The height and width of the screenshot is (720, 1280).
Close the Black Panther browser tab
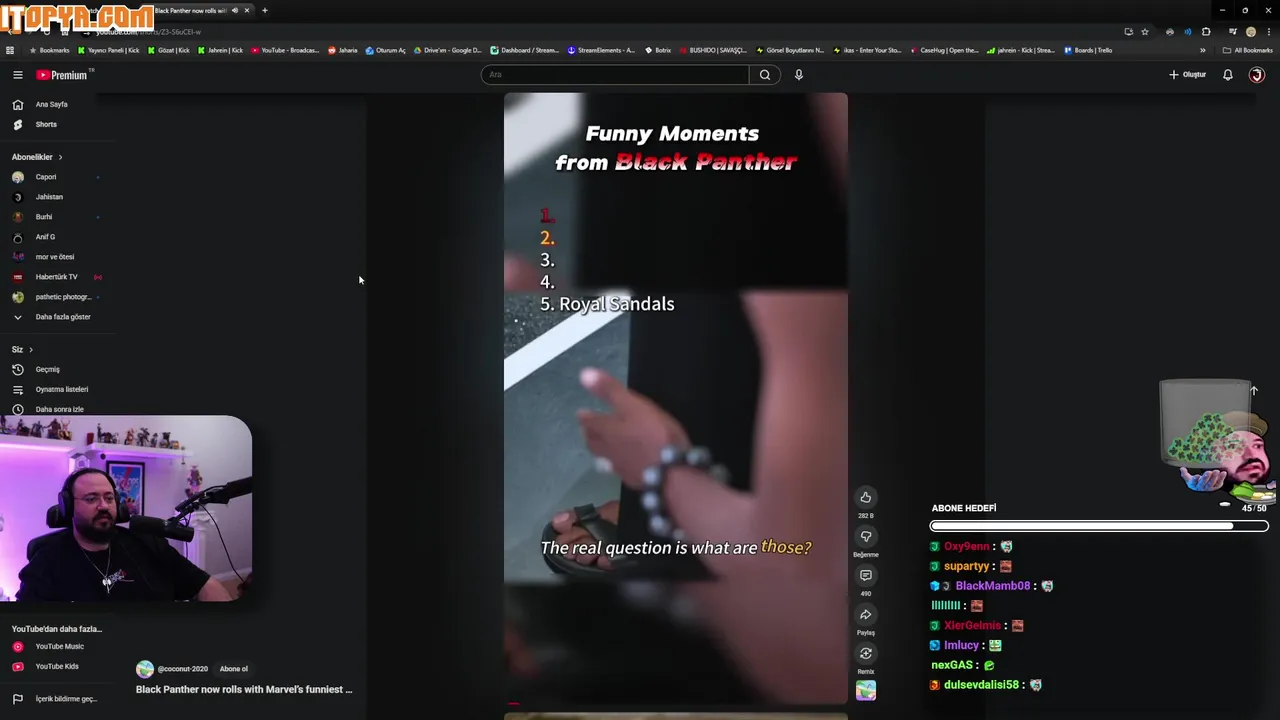pyautogui.click(x=246, y=10)
